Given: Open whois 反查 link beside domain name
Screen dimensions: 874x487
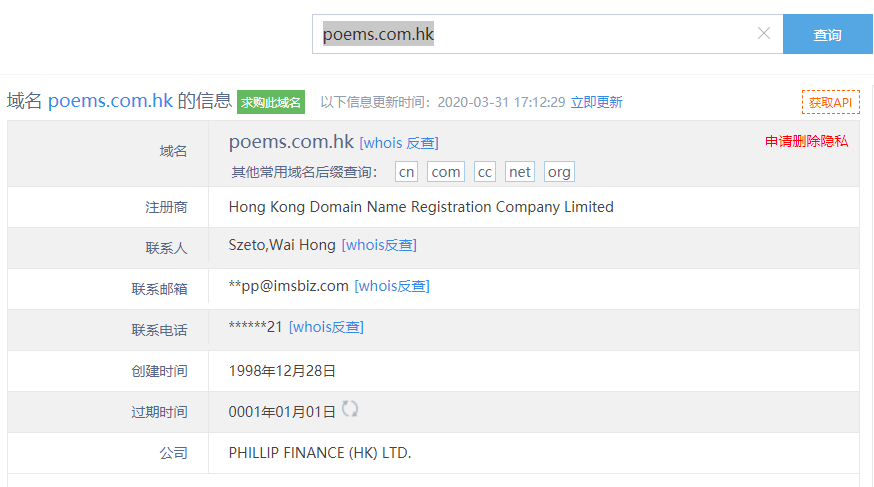Looking at the screenshot, I should pos(399,143).
